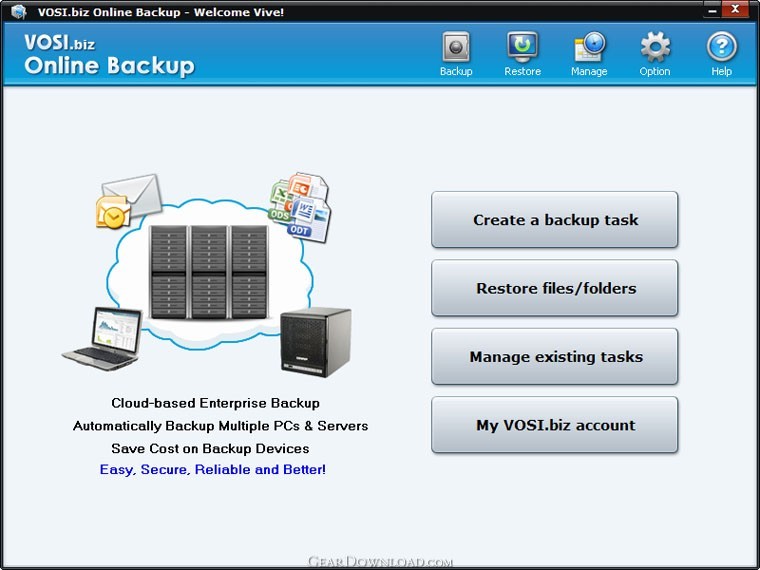This screenshot has width=760, height=570.
Task: Minimize the VOSI.biz window
Action: pyautogui.click(x=712, y=10)
